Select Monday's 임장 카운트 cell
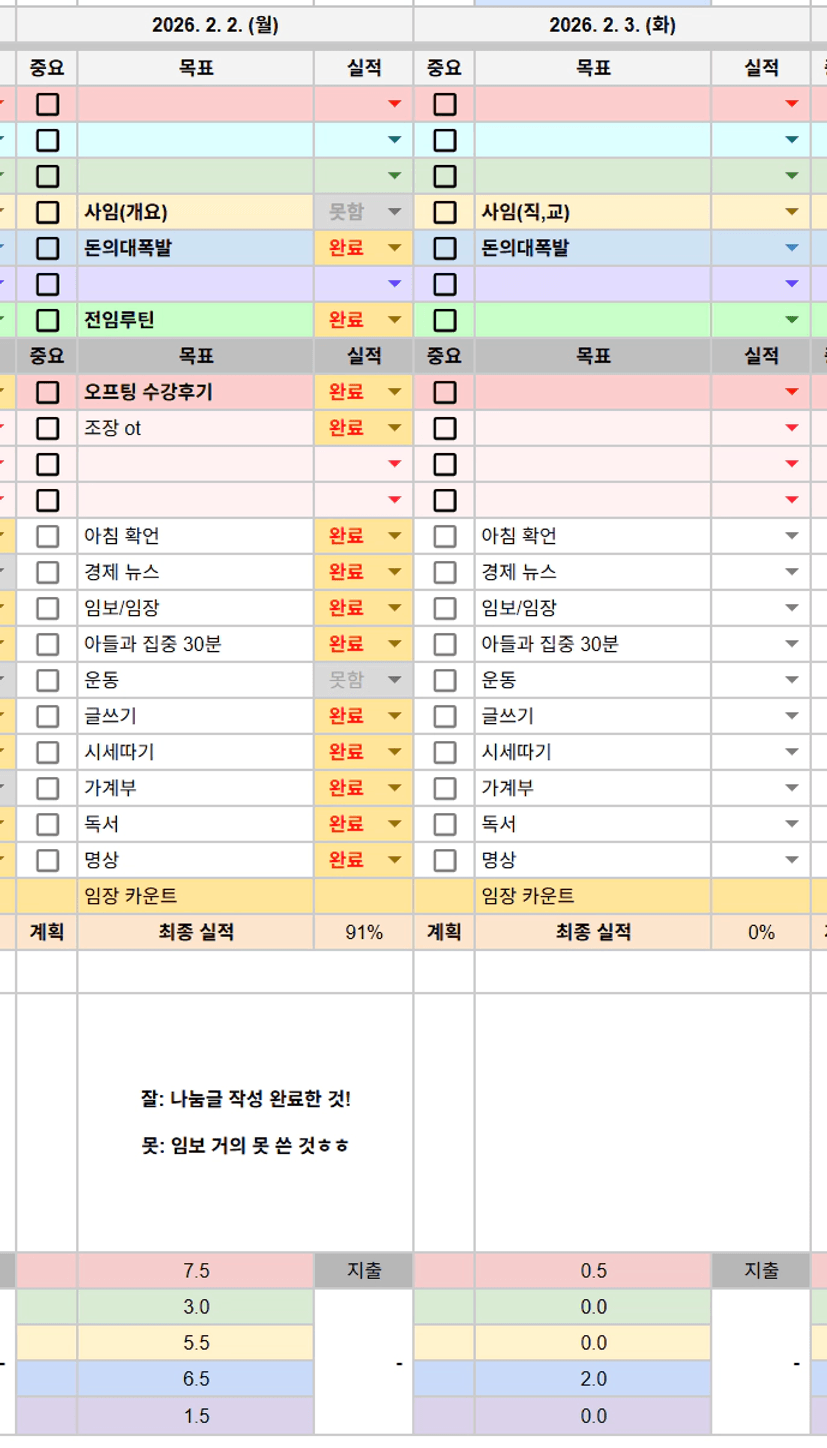The height and width of the screenshot is (1448, 827). tap(195, 896)
